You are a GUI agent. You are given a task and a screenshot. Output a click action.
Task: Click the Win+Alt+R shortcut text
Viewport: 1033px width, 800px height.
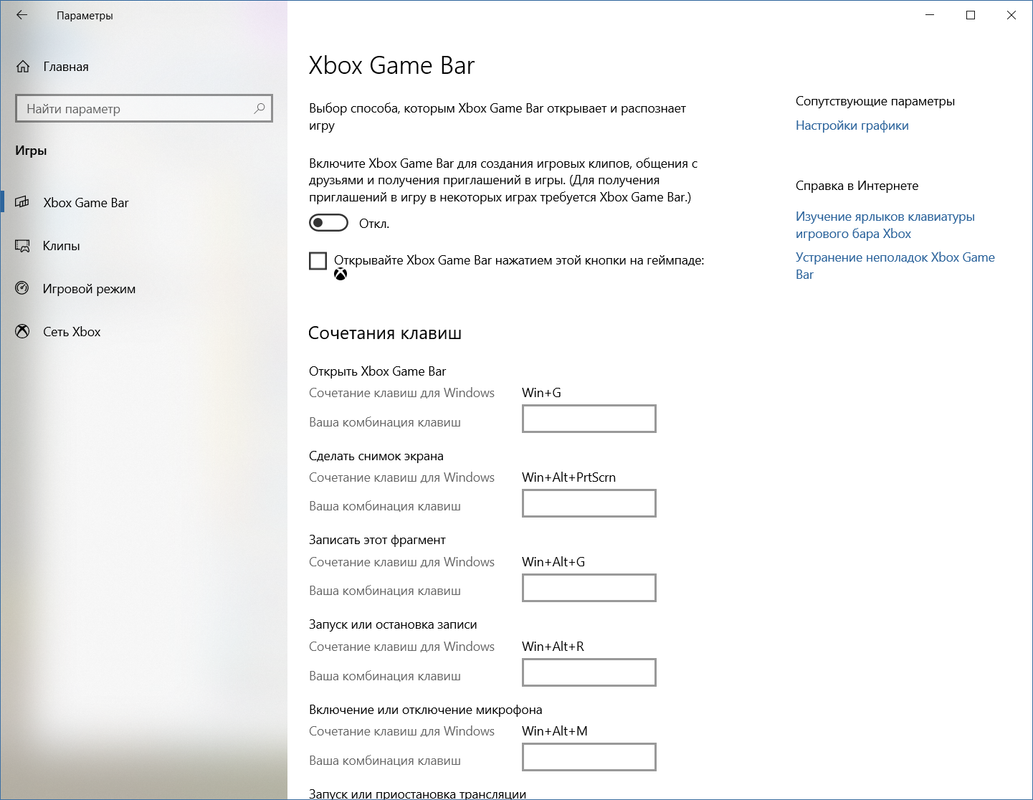[x=553, y=646]
